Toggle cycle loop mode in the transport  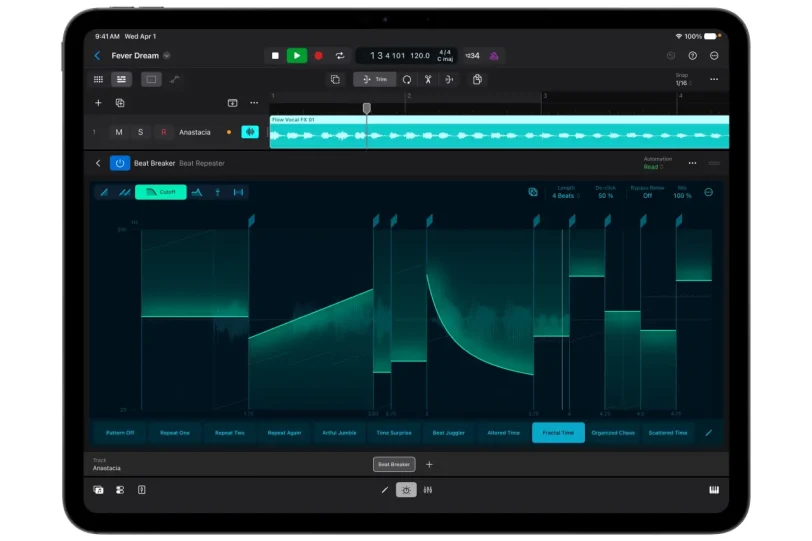pos(340,55)
